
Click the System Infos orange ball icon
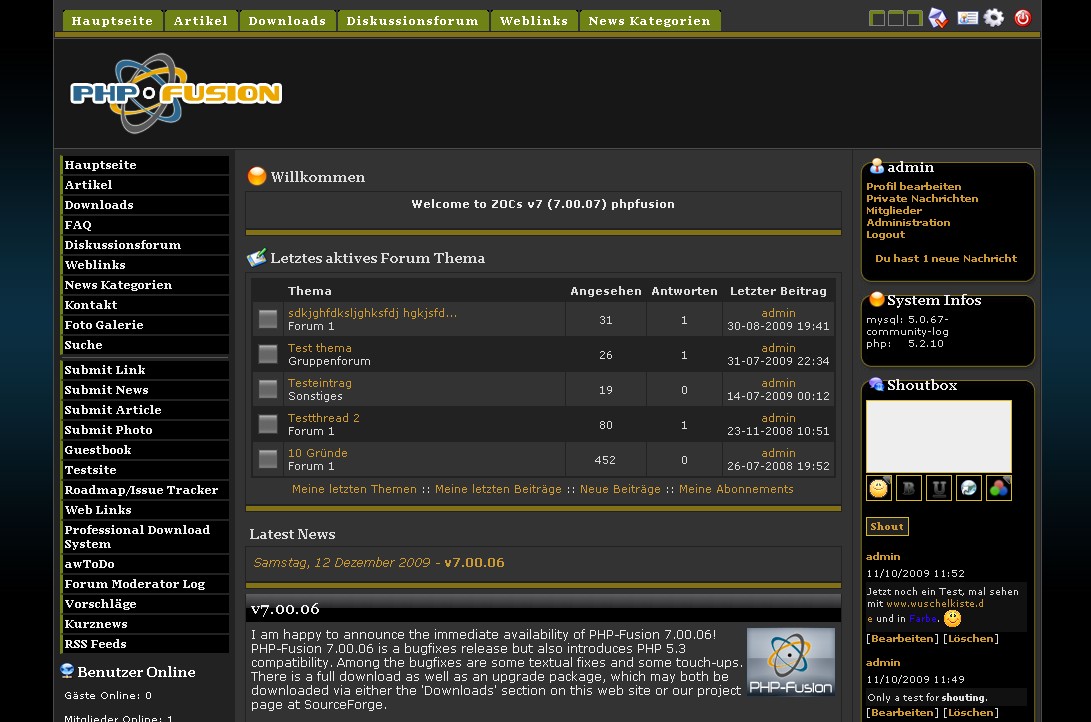[877, 299]
